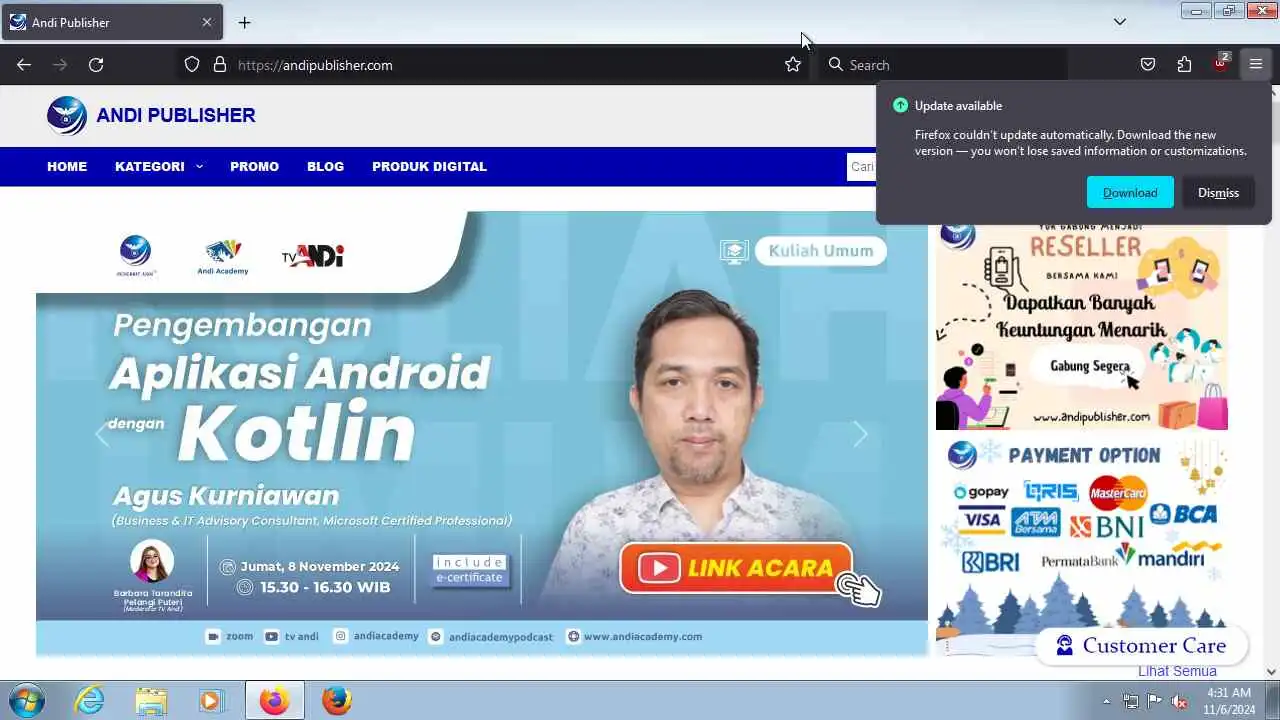Open the Action Center flag icon

pyautogui.click(x=1154, y=701)
